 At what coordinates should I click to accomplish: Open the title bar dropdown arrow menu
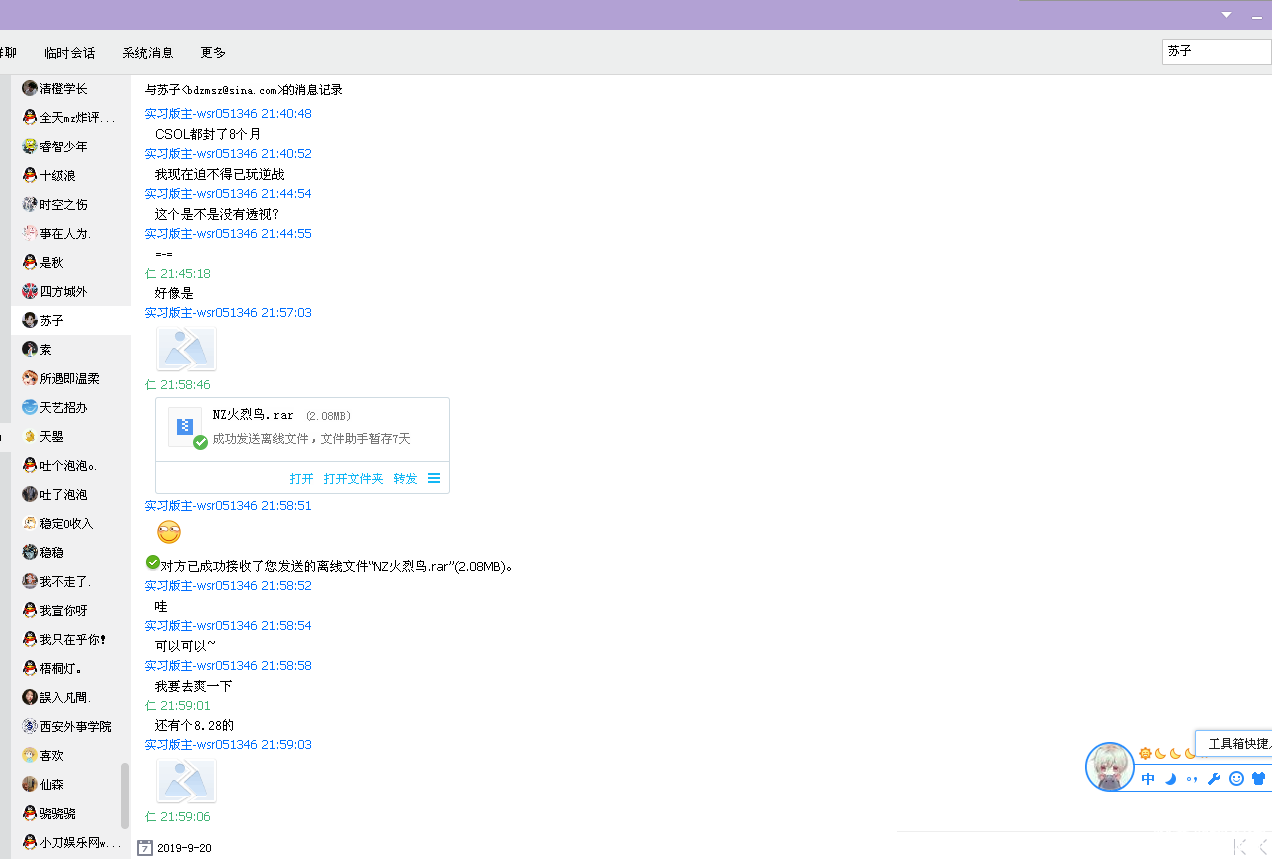click(1227, 15)
